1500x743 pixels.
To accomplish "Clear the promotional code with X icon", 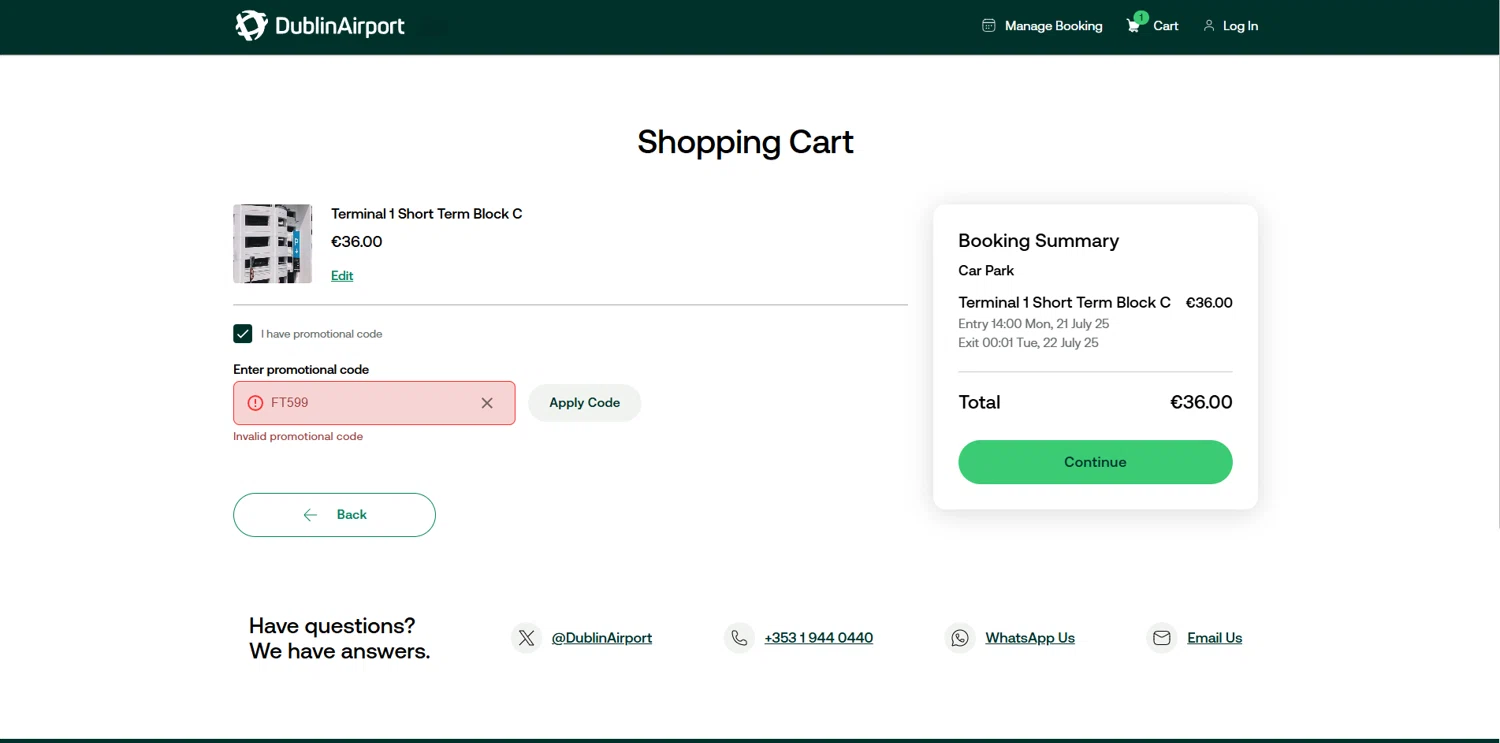I will (x=487, y=403).
